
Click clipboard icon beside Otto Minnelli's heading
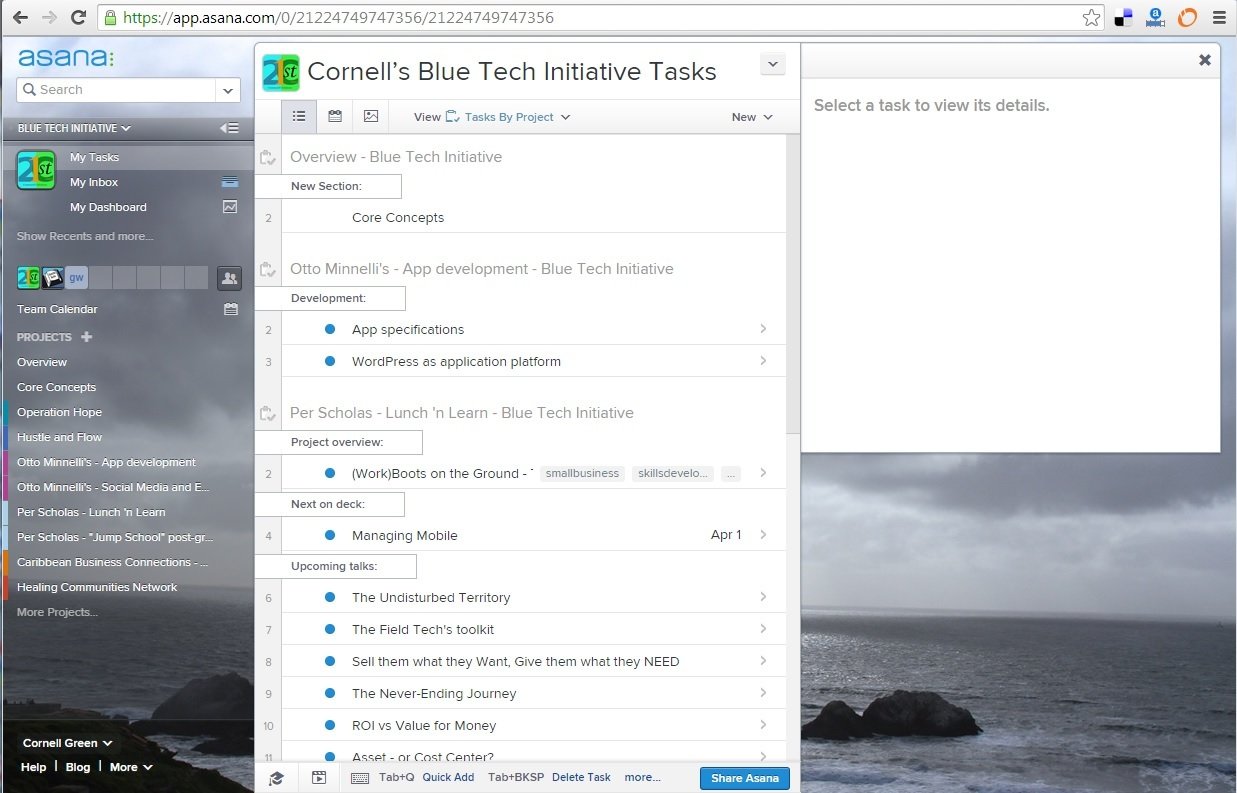(267, 269)
